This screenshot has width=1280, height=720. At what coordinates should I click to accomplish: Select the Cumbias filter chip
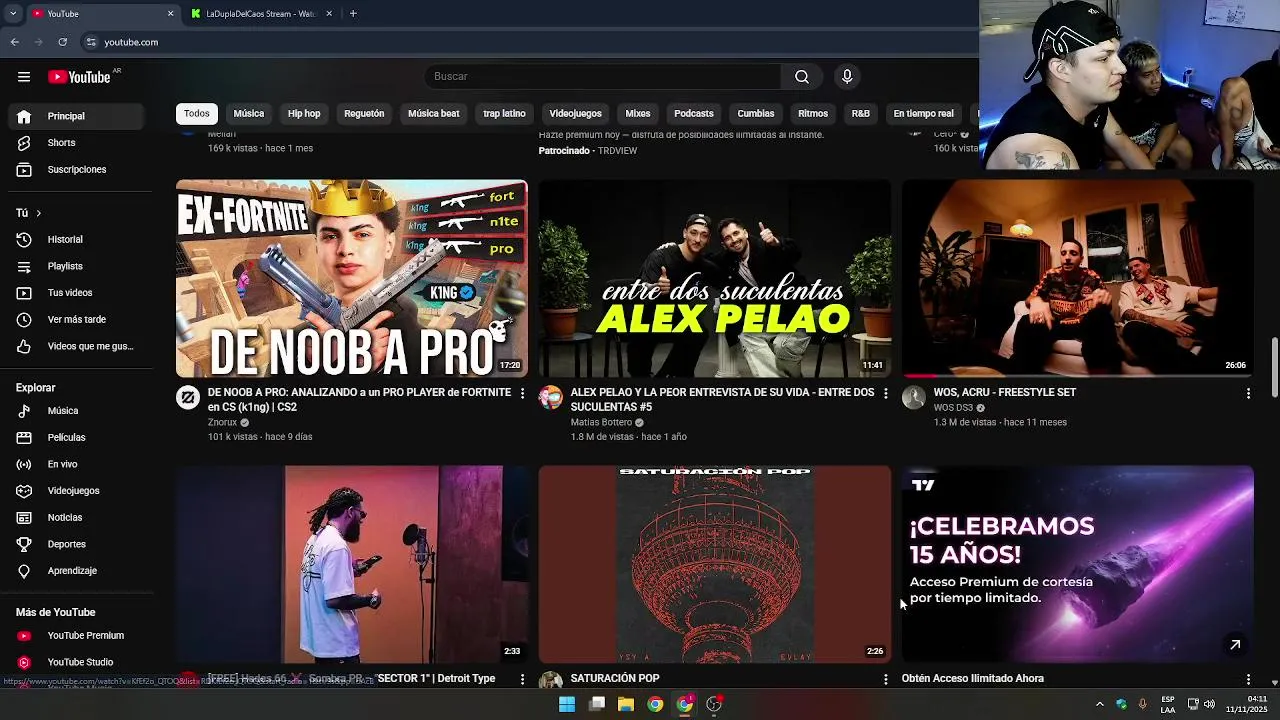(x=756, y=114)
